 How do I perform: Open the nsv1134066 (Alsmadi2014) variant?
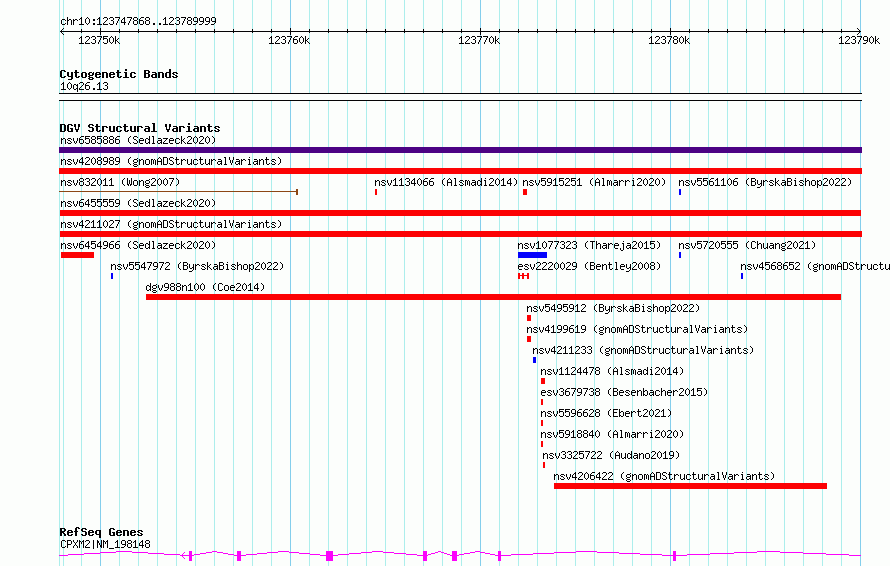[446, 182]
